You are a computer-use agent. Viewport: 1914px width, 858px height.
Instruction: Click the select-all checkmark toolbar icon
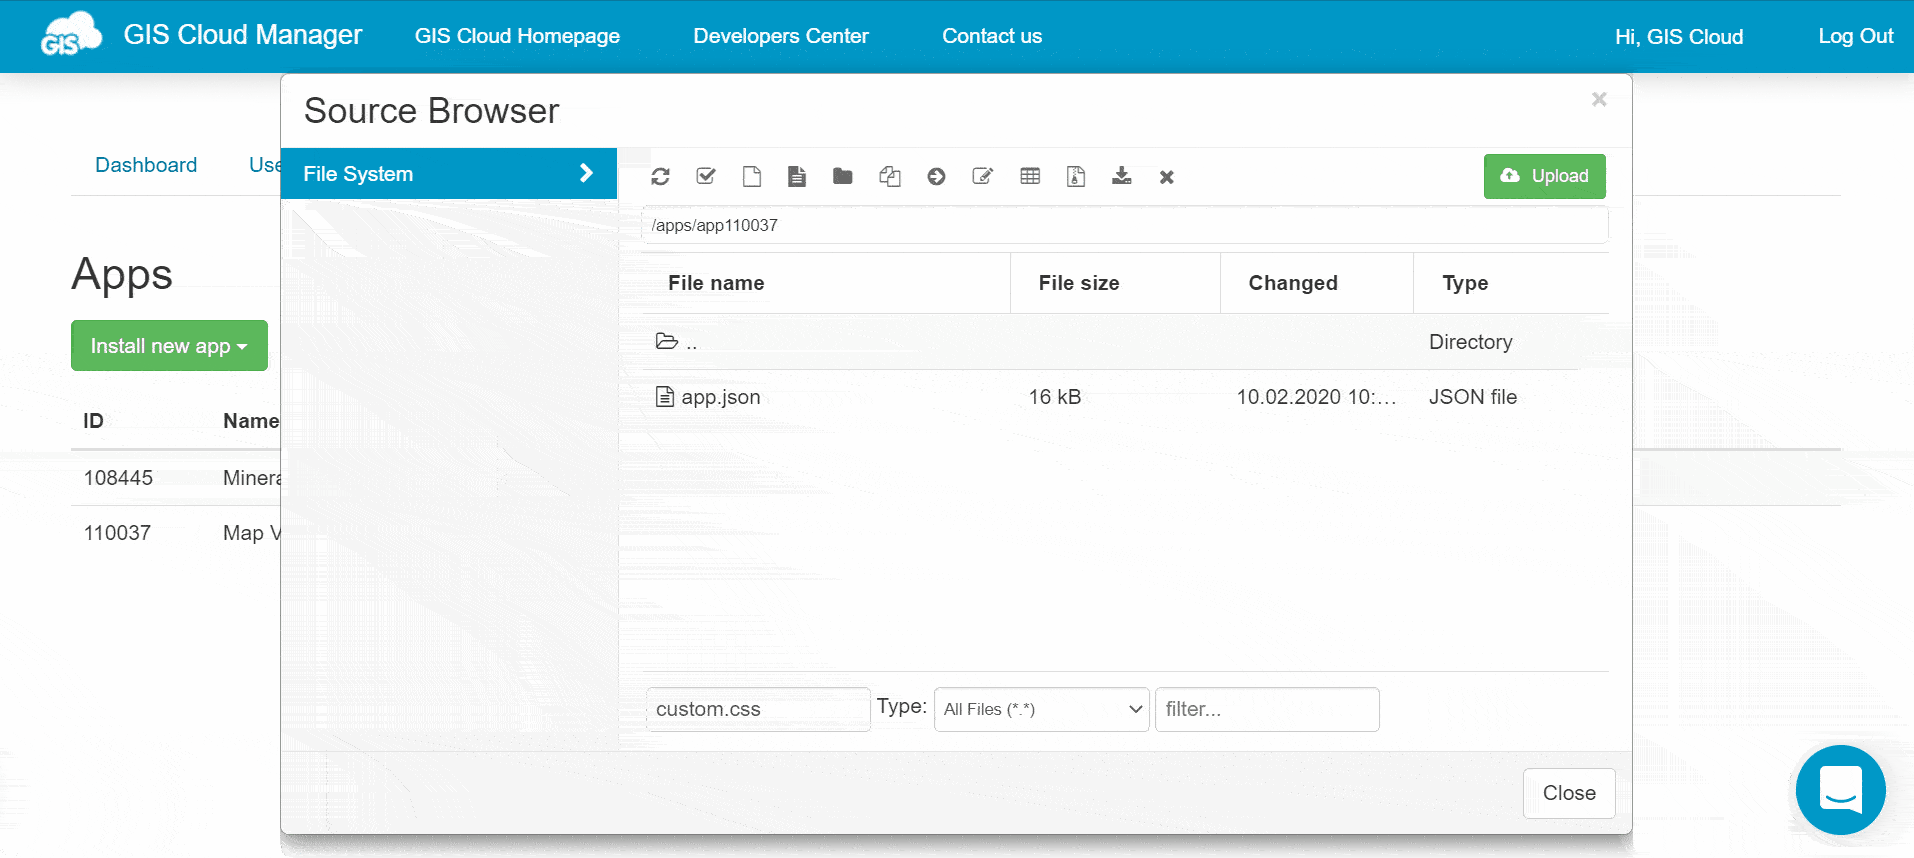706,177
